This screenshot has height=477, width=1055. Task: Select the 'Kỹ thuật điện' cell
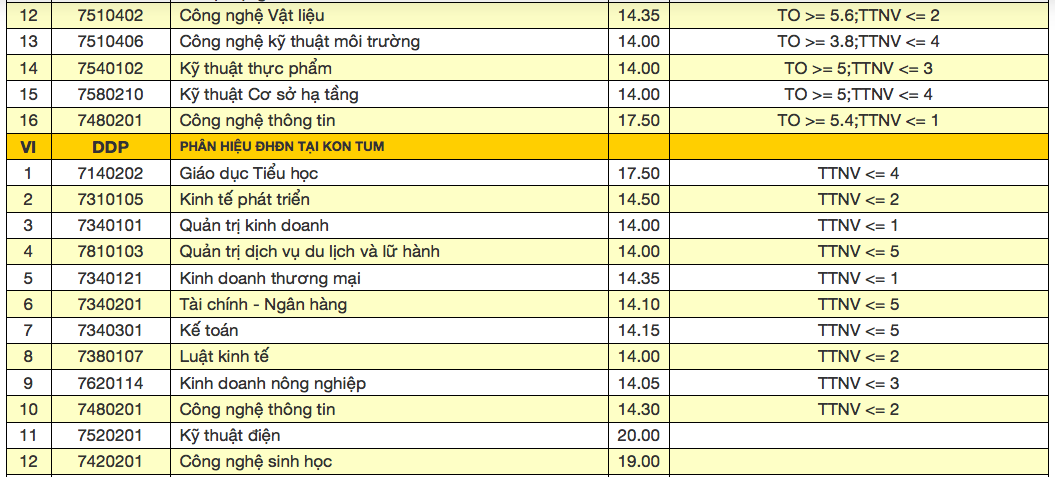coord(229,435)
